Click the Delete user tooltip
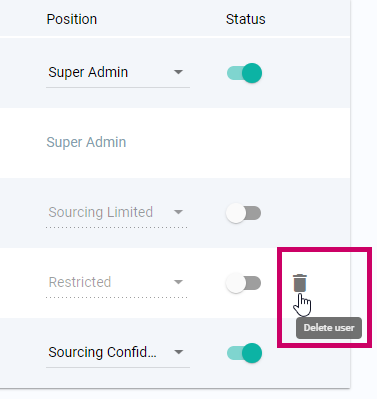Screen dimensions: 377x399 pyautogui.click(x=329, y=328)
